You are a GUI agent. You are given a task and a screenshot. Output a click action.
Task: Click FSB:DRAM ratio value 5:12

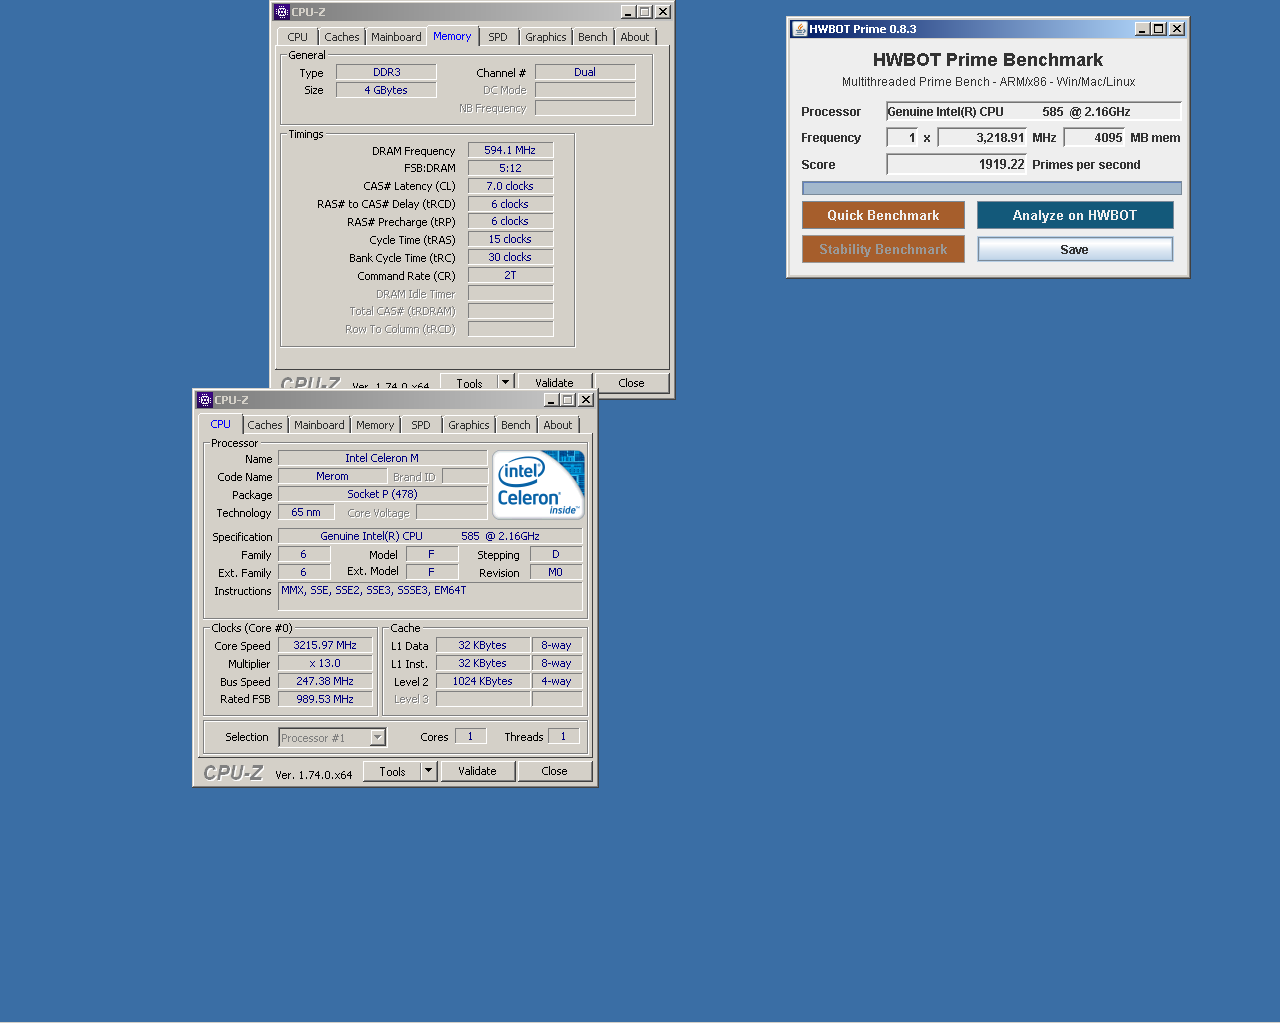[x=510, y=169]
